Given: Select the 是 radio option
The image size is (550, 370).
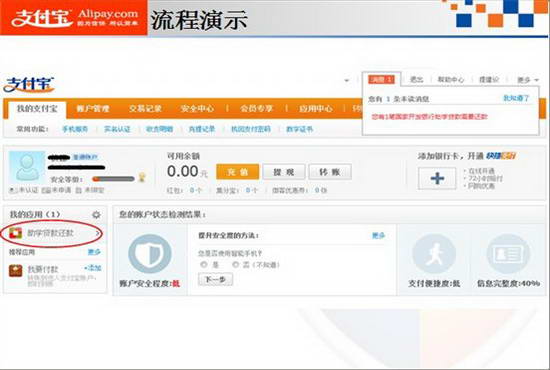Looking at the screenshot, I should 203,264.
